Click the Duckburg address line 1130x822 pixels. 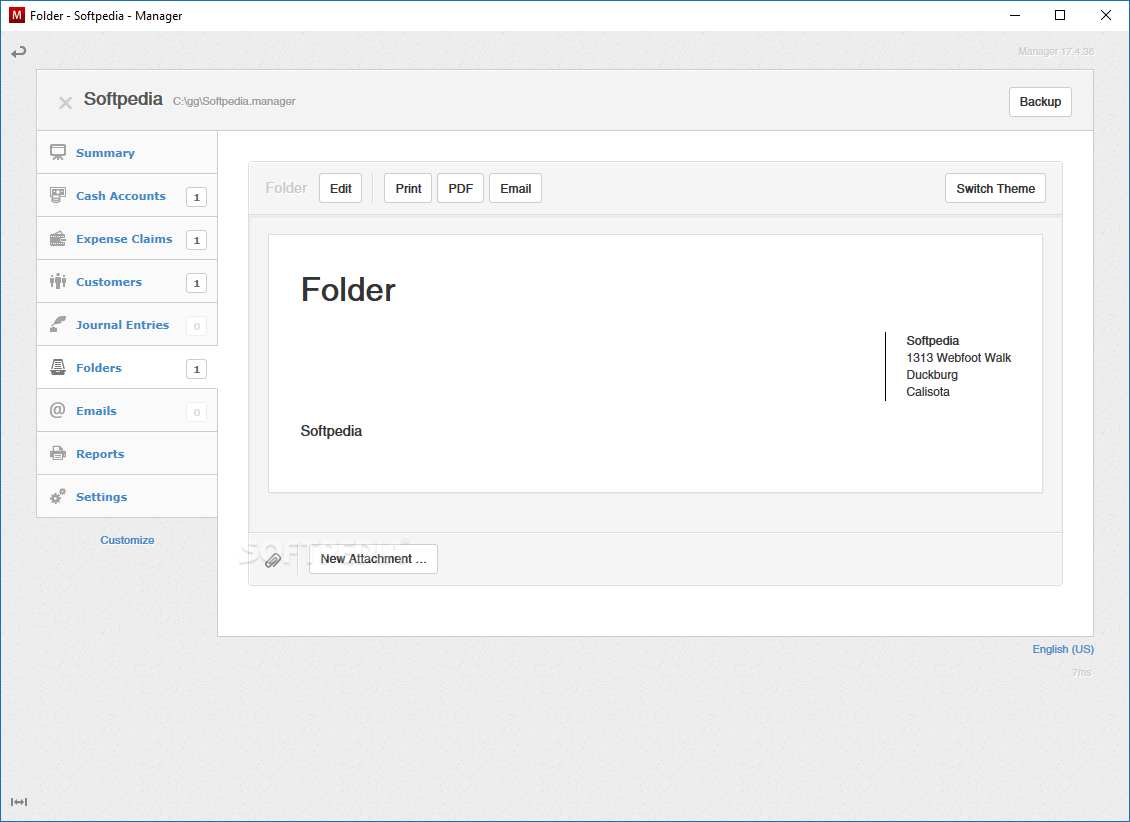tap(932, 375)
